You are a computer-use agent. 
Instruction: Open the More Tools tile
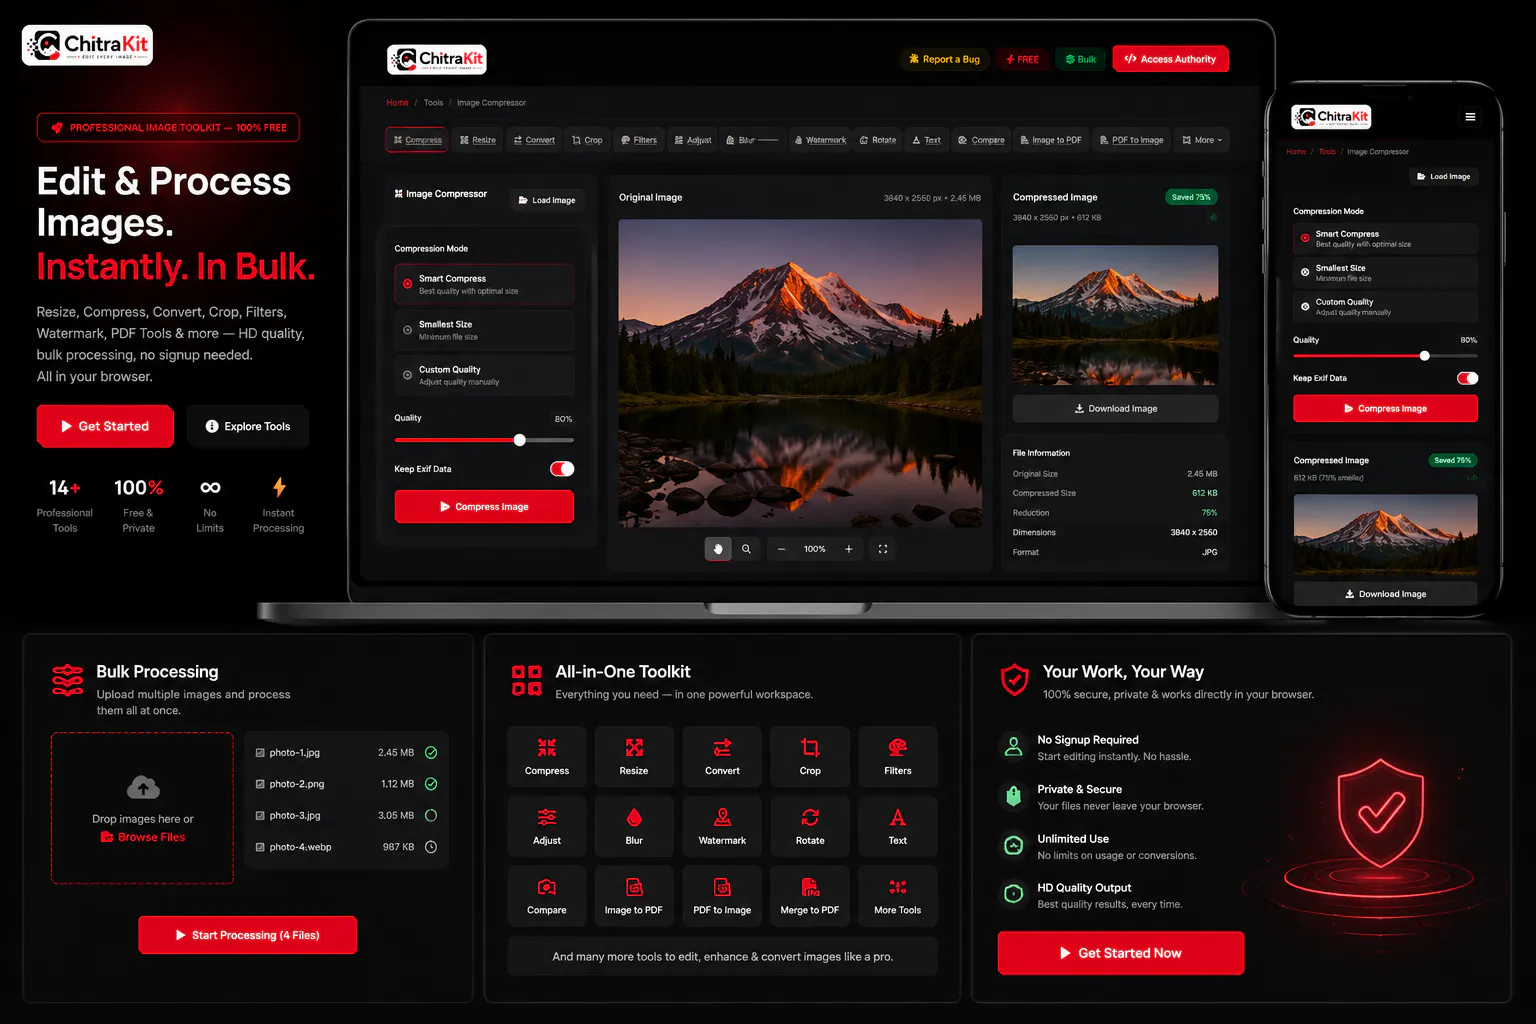point(898,896)
